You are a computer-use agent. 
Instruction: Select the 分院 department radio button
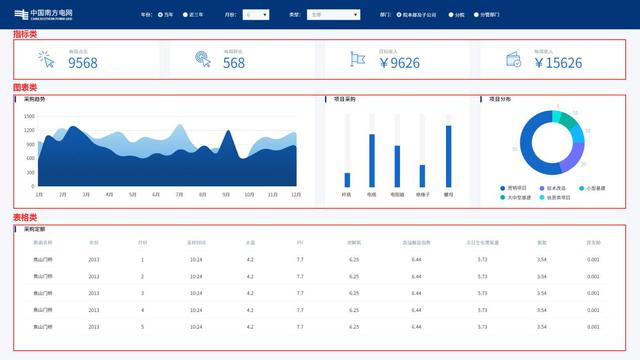click(x=451, y=15)
